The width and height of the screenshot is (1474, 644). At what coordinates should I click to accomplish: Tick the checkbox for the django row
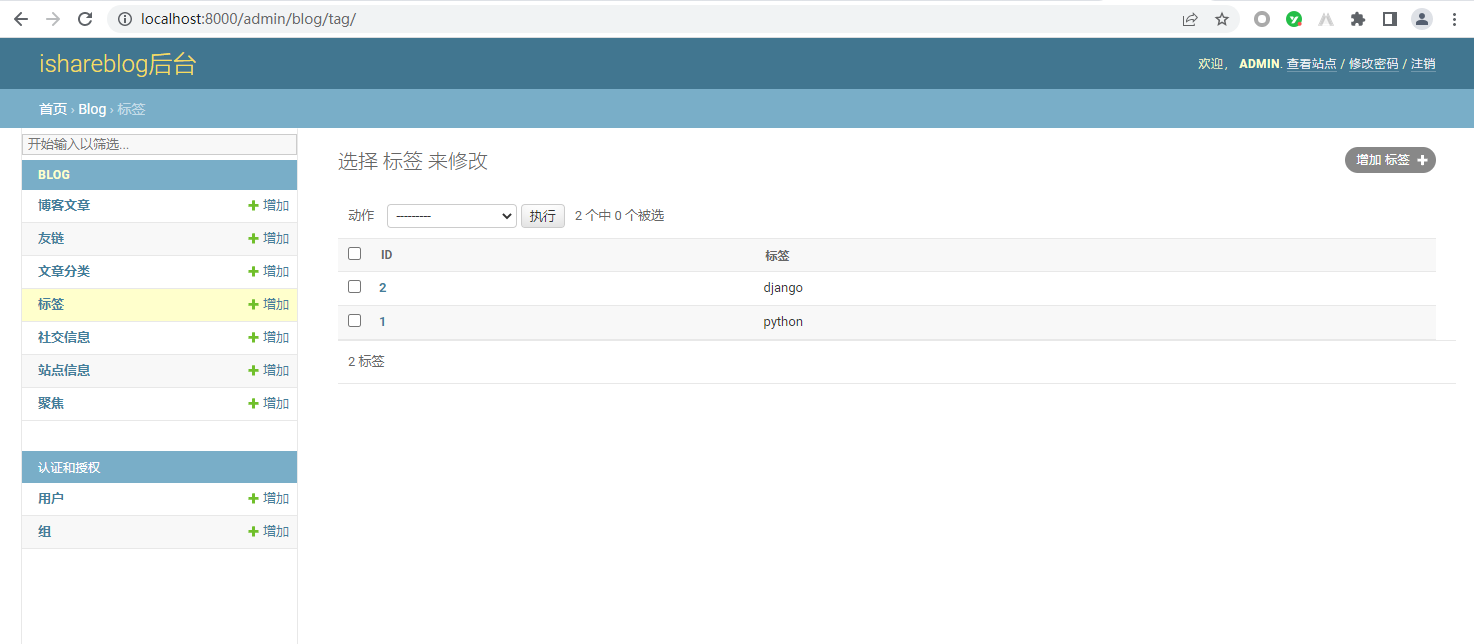click(354, 287)
